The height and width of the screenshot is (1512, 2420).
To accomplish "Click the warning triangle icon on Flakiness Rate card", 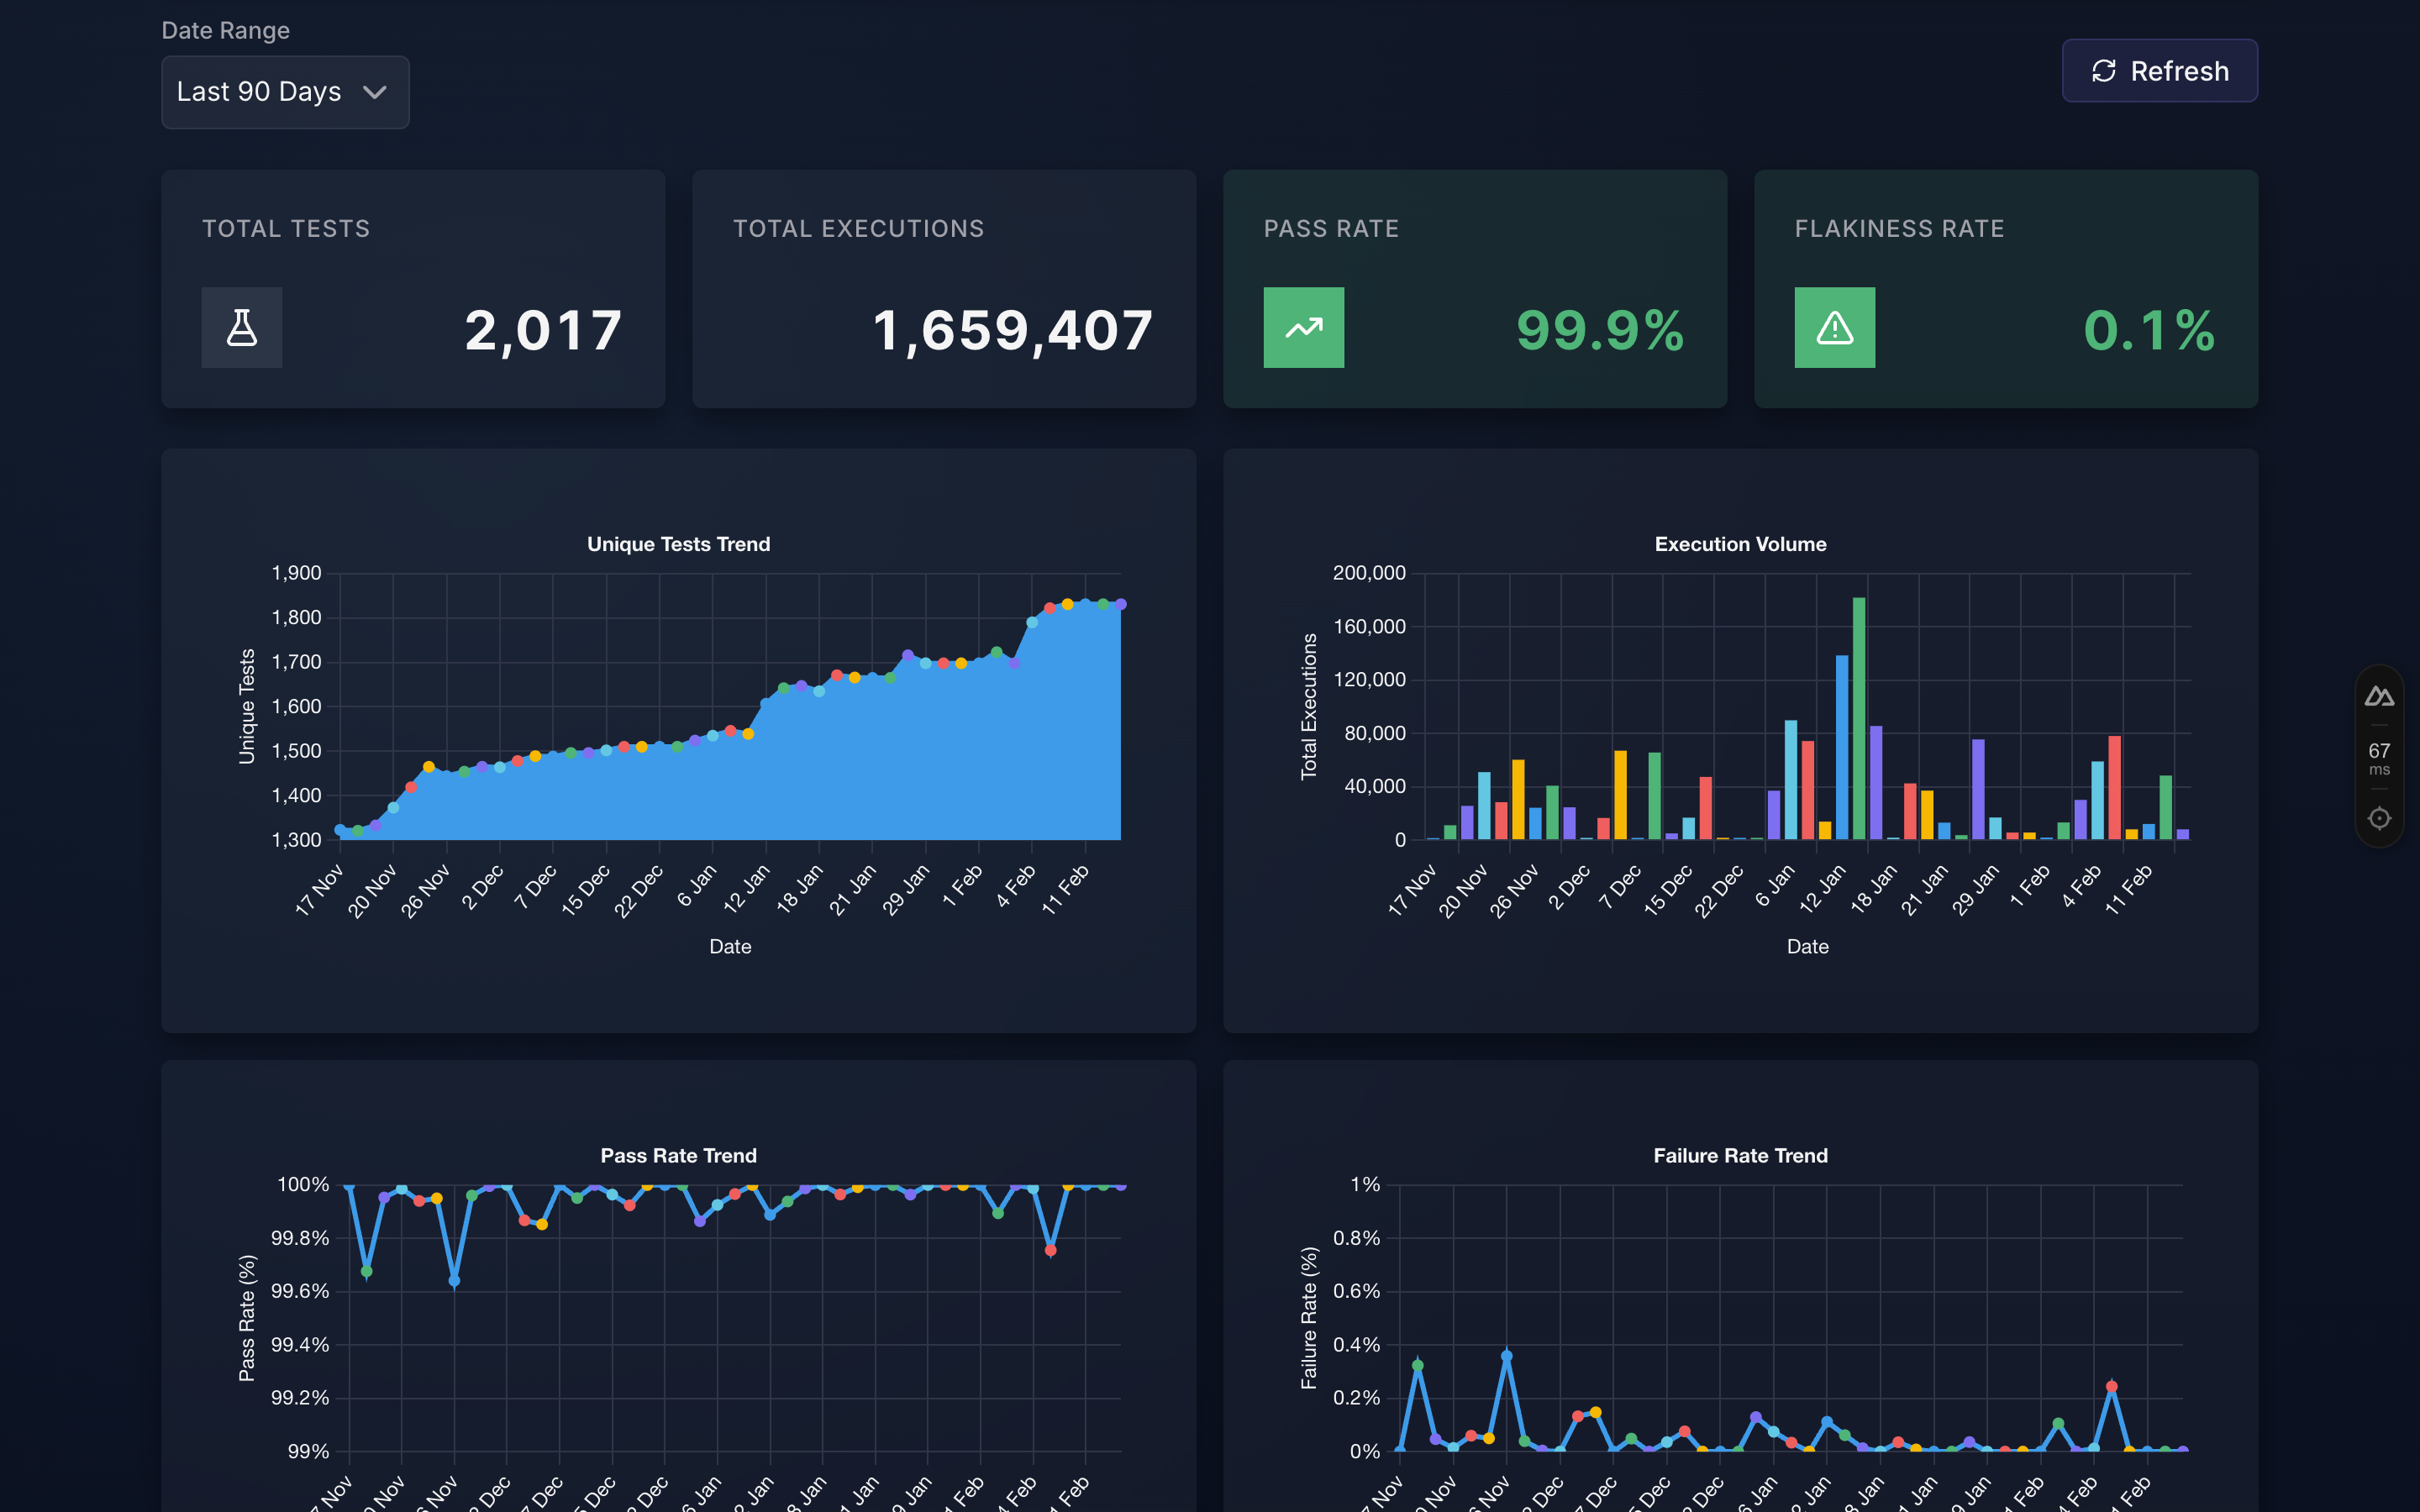I will (1835, 327).
